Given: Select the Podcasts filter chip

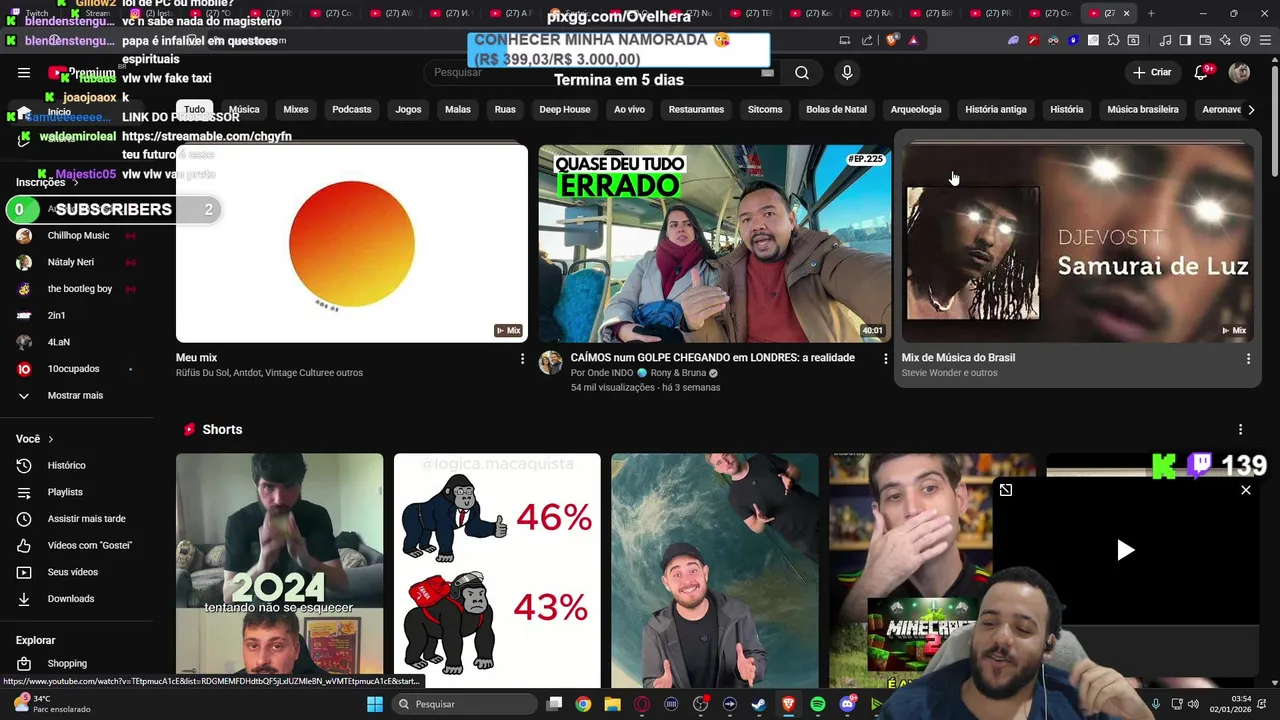Looking at the screenshot, I should point(352,109).
